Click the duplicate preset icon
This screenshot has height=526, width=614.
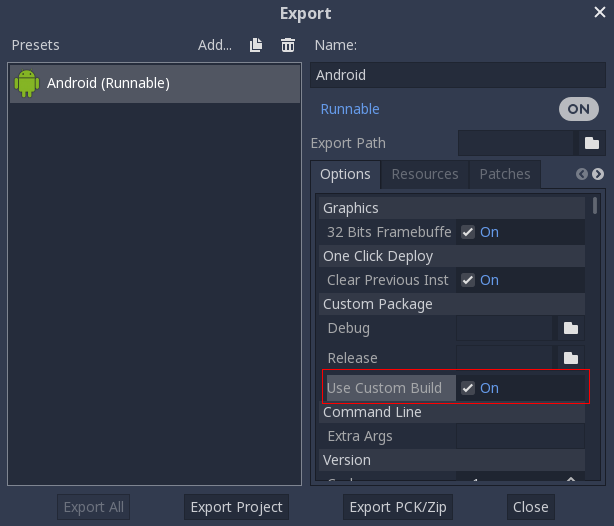point(256,45)
